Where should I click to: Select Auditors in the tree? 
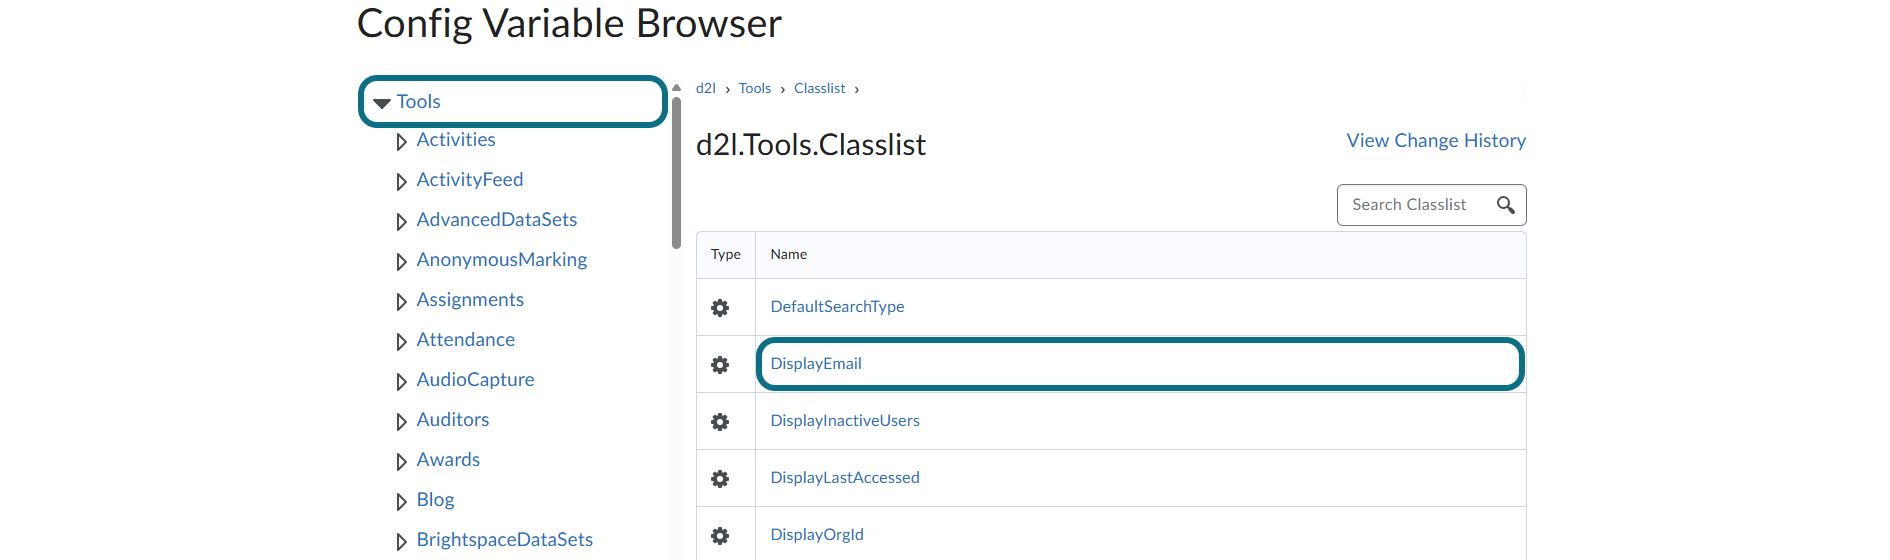[x=453, y=420]
